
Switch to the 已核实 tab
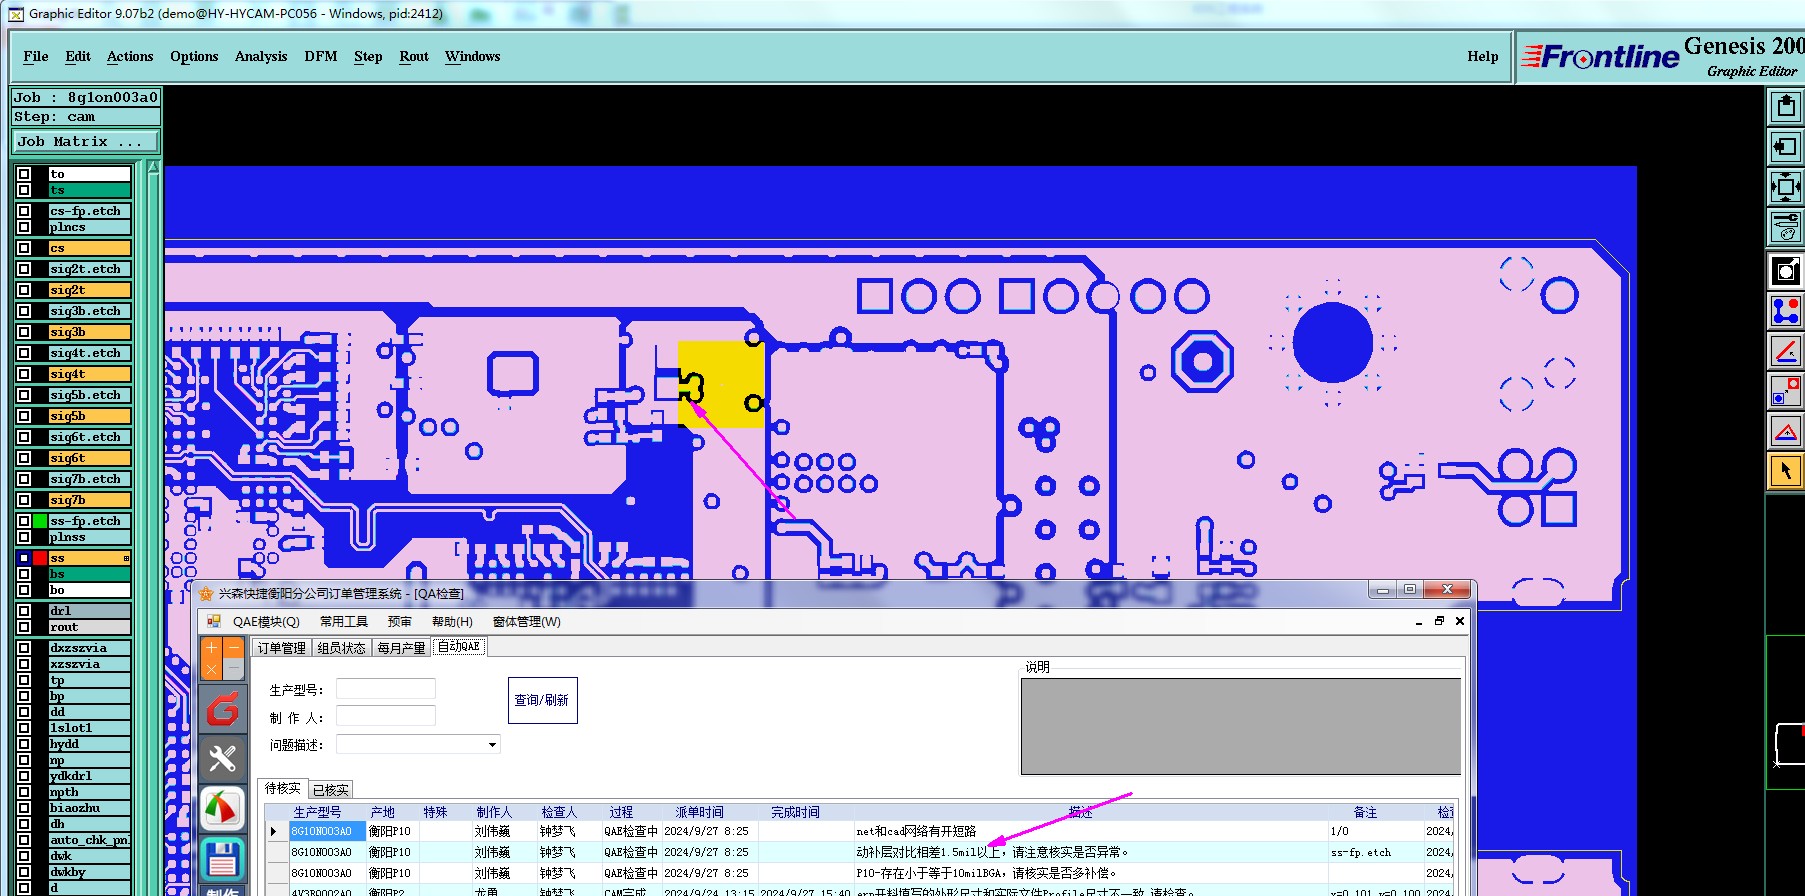pos(331,790)
